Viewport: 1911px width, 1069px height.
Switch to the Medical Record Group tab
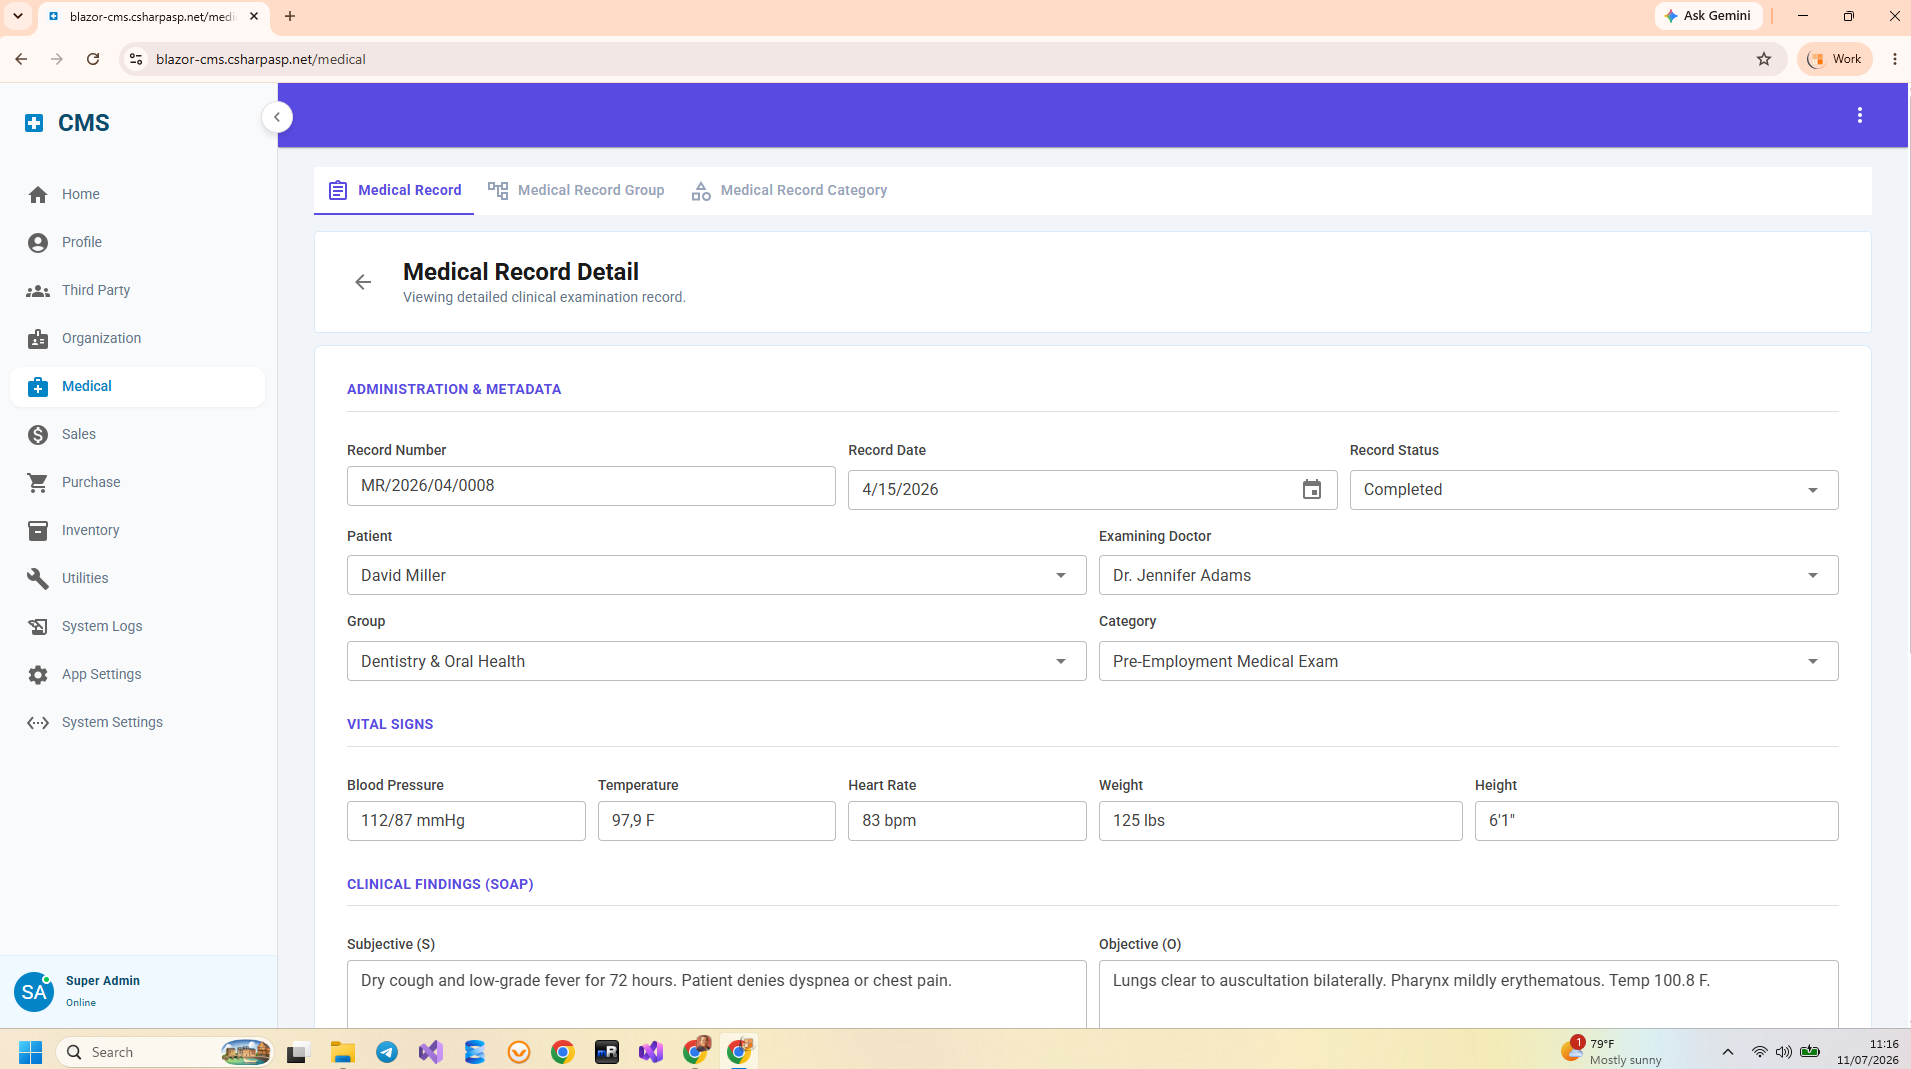576,190
